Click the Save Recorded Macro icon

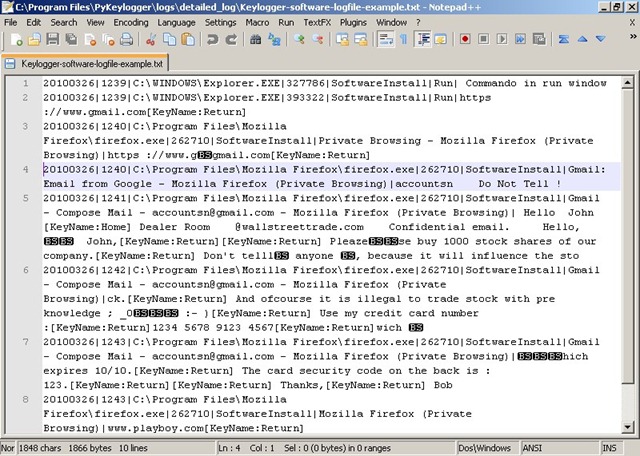tap(539, 40)
